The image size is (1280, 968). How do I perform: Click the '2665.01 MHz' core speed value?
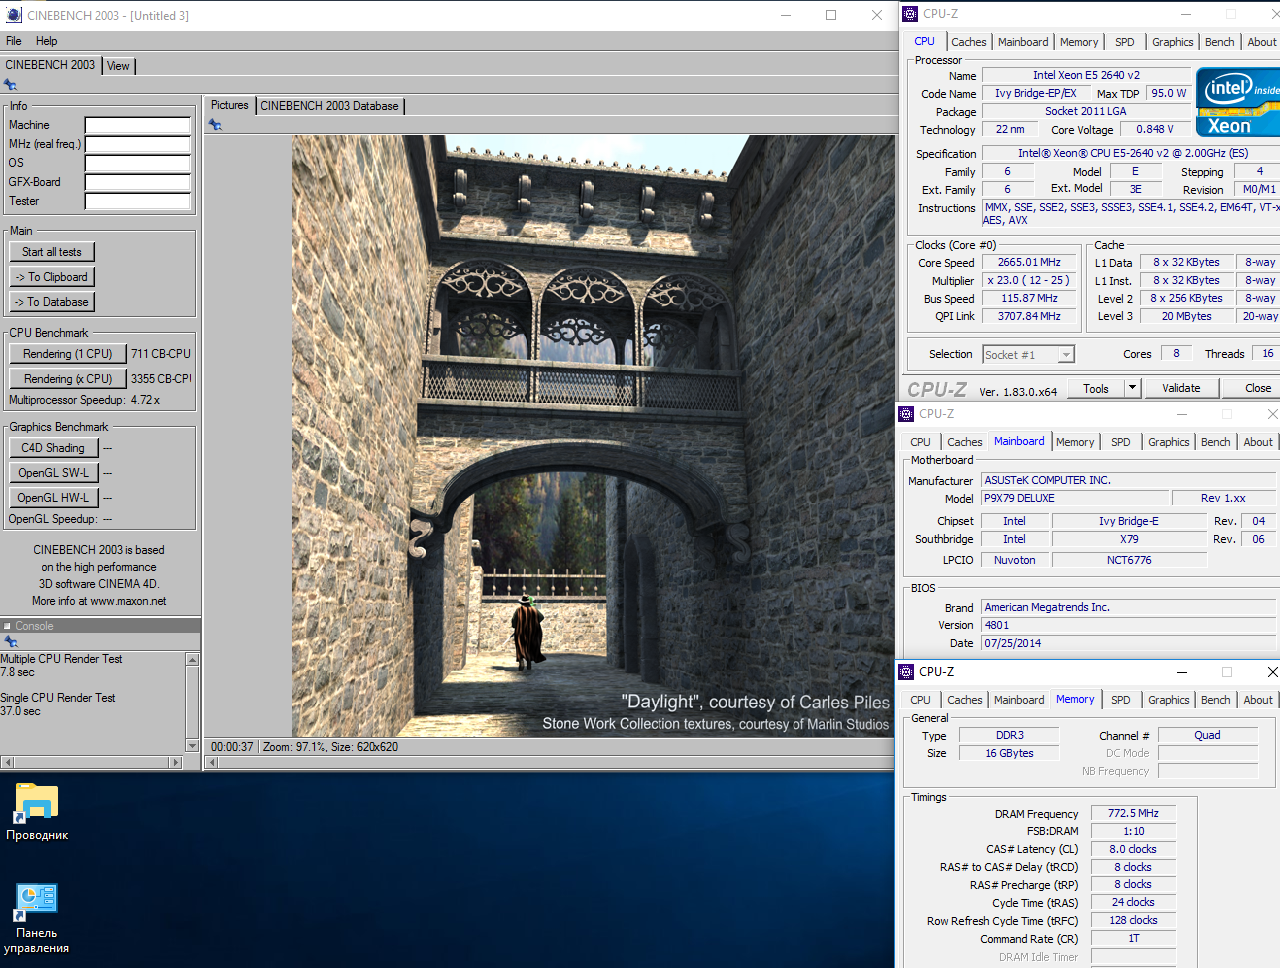click(1029, 262)
